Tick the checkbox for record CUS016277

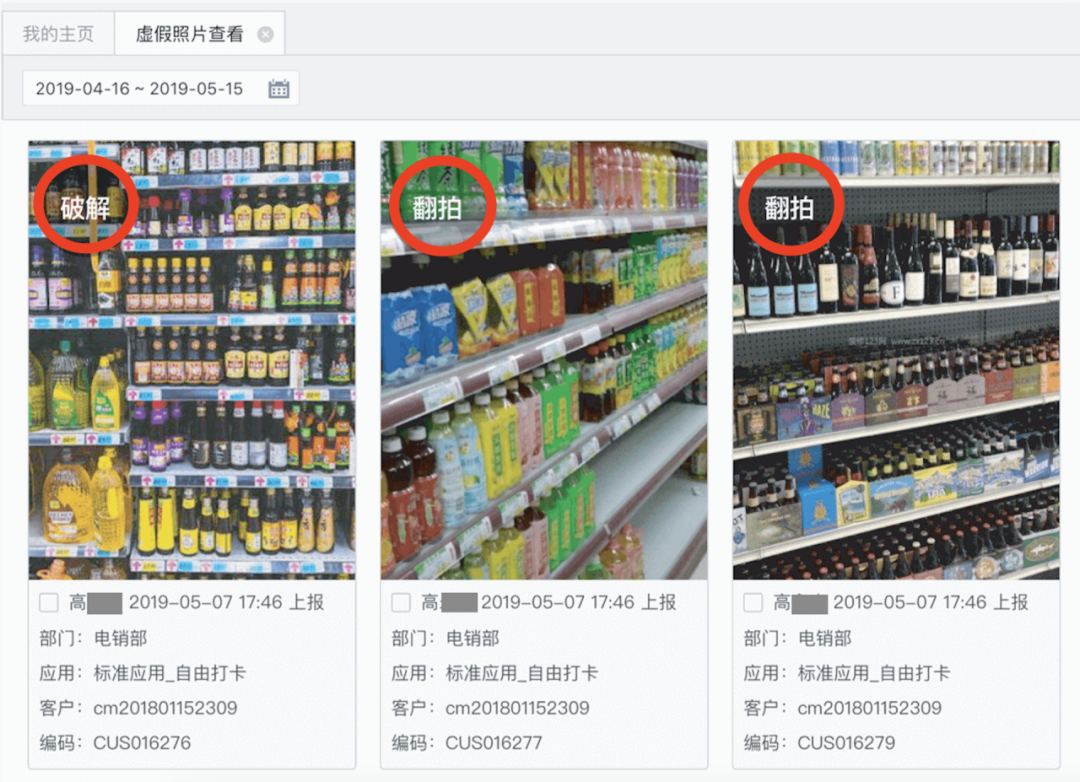point(401,603)
